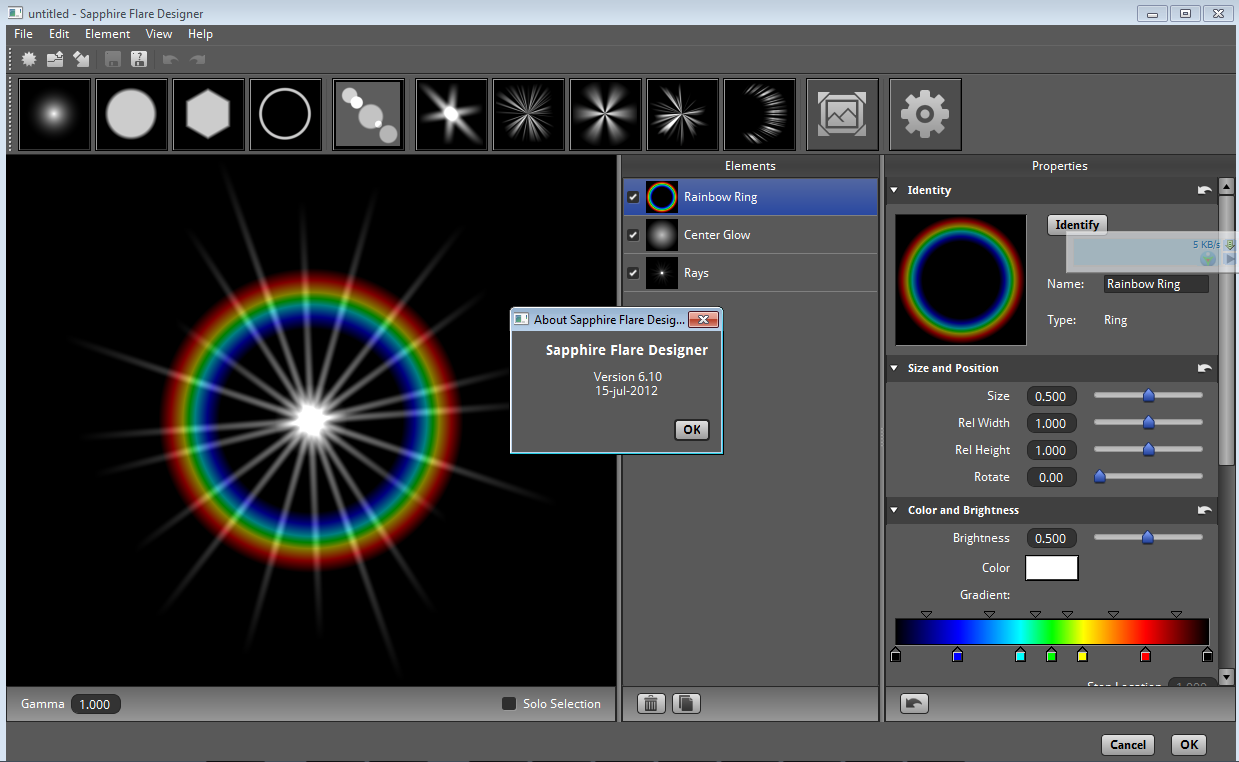Click the gear settings icon in element bar
The image size is (1239, 762).
(925, 115)
